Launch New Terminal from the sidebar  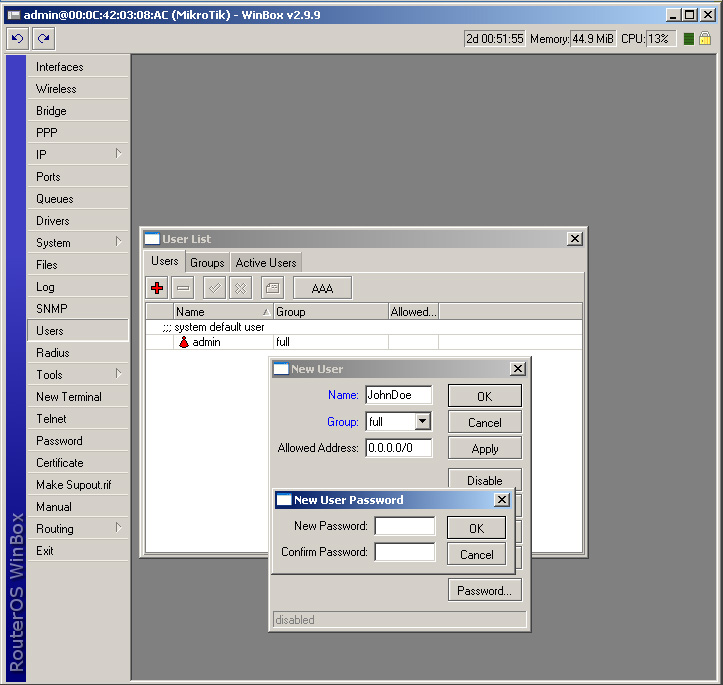coord(78,396)
